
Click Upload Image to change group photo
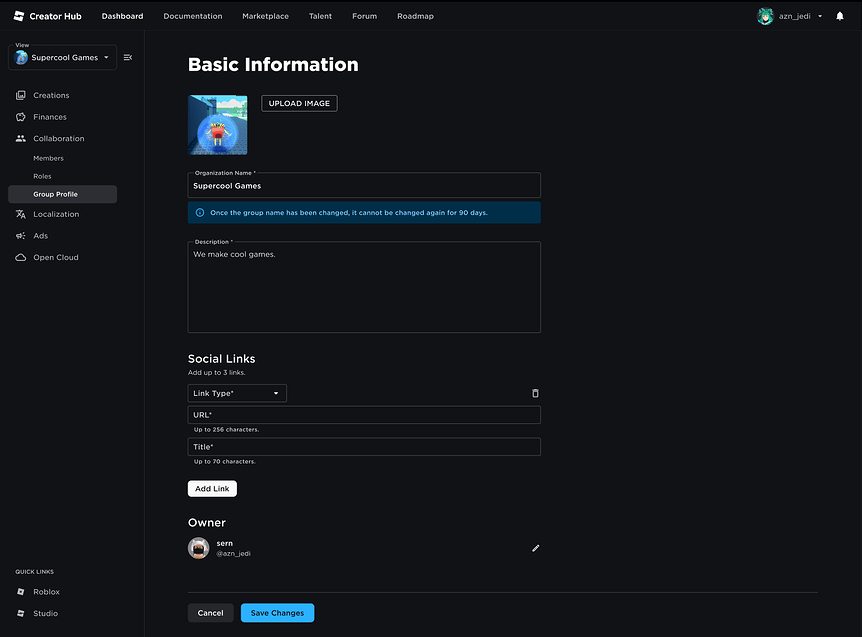coord(298,102)
